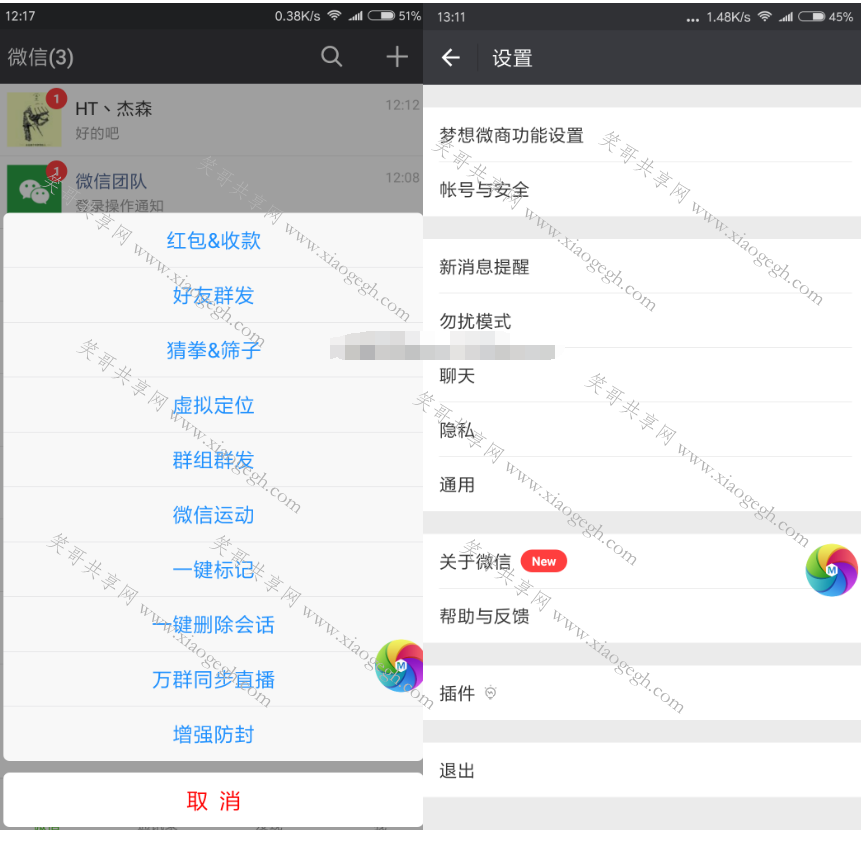This screenshot has height=841, width=861.
Task: Open 插件 settings row
Action: tap(642, 693)
